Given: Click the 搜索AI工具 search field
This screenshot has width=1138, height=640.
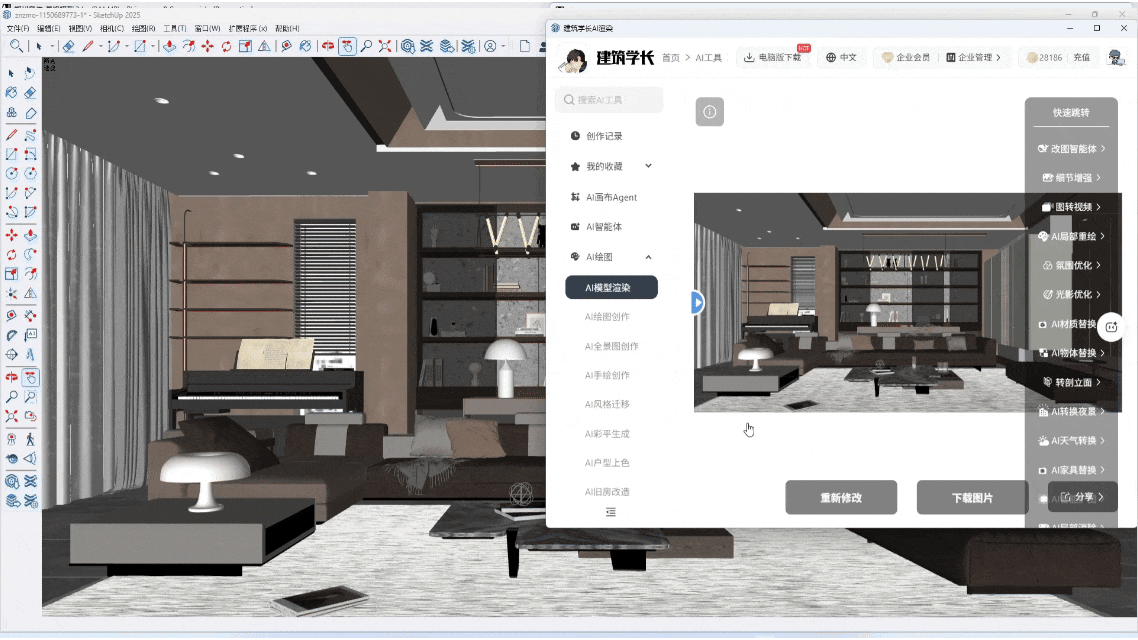Looking at the screenshot, I should pos(609,100).
